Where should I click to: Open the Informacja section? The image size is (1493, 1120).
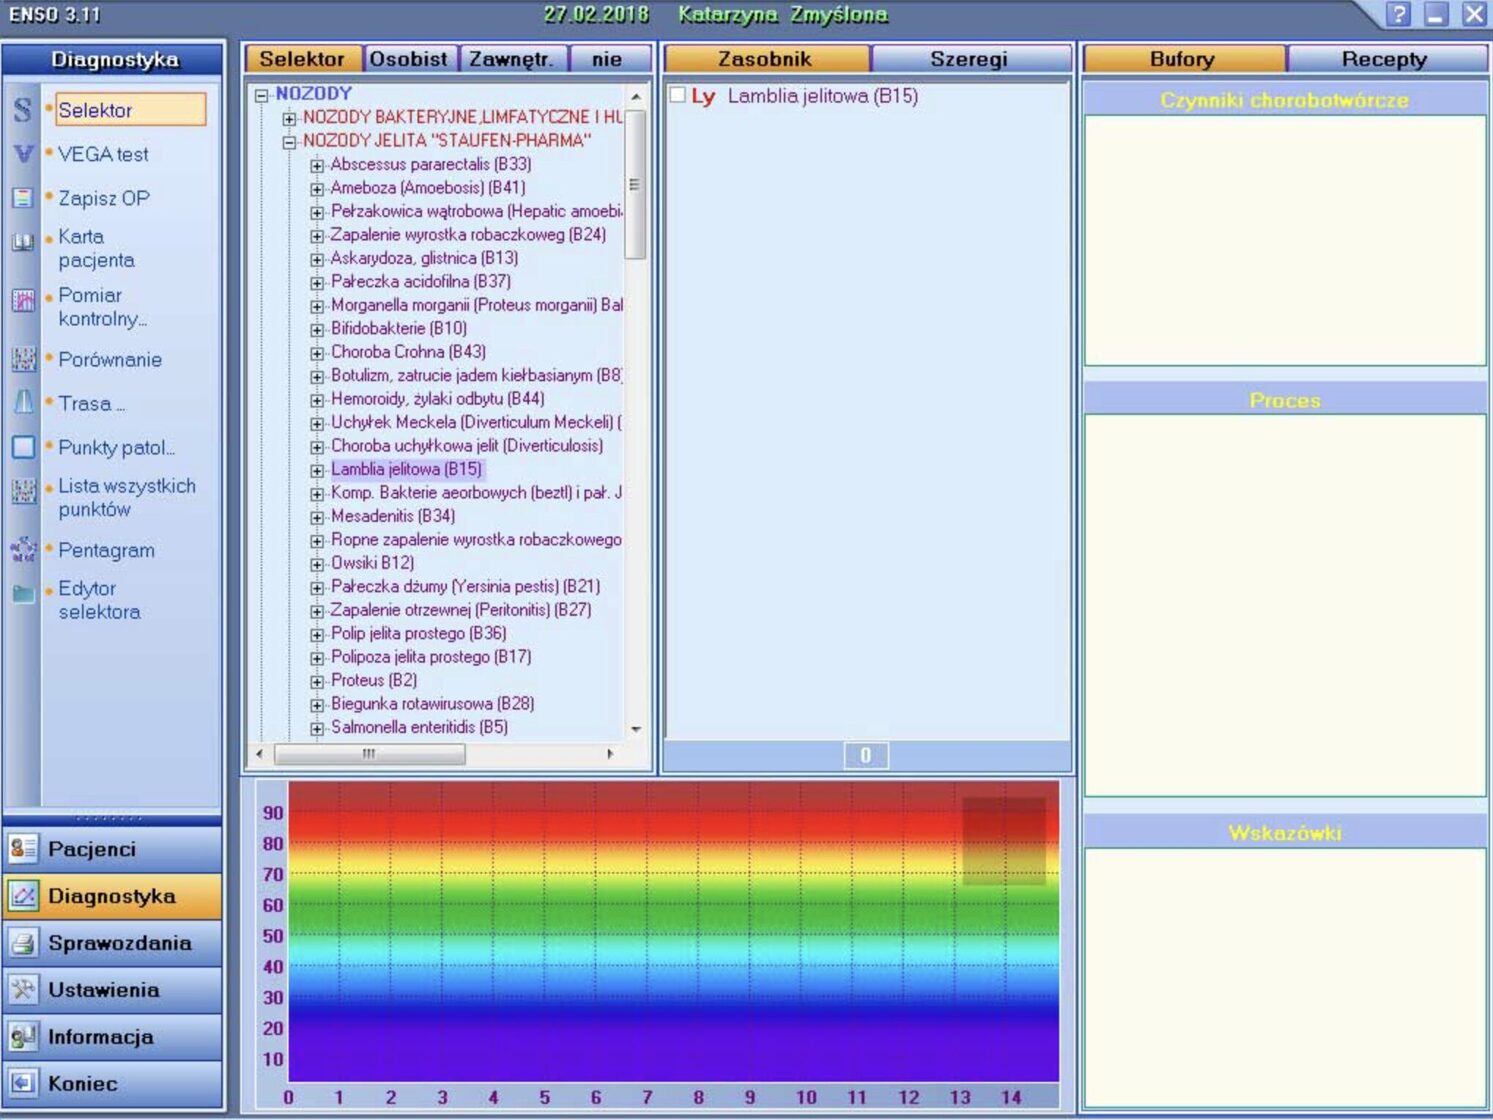click(112, 1037)
